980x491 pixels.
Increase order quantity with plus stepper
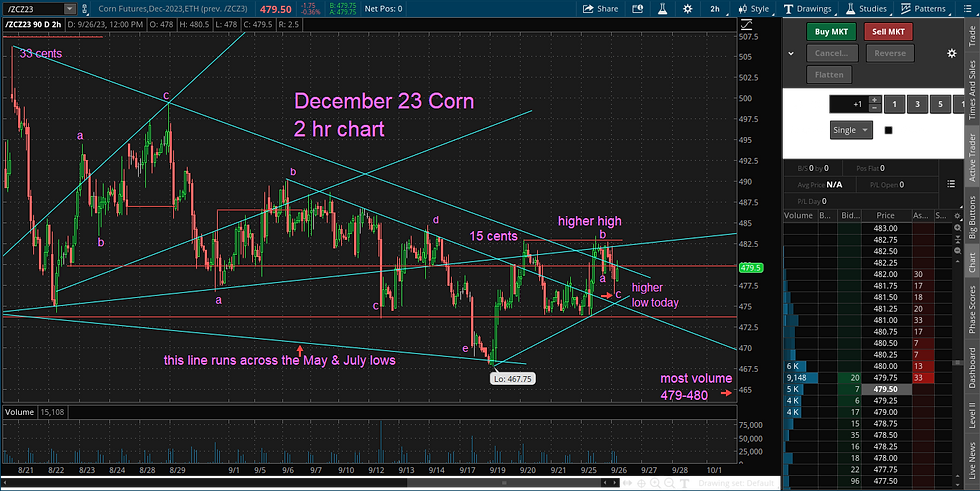tap(874, 100)
